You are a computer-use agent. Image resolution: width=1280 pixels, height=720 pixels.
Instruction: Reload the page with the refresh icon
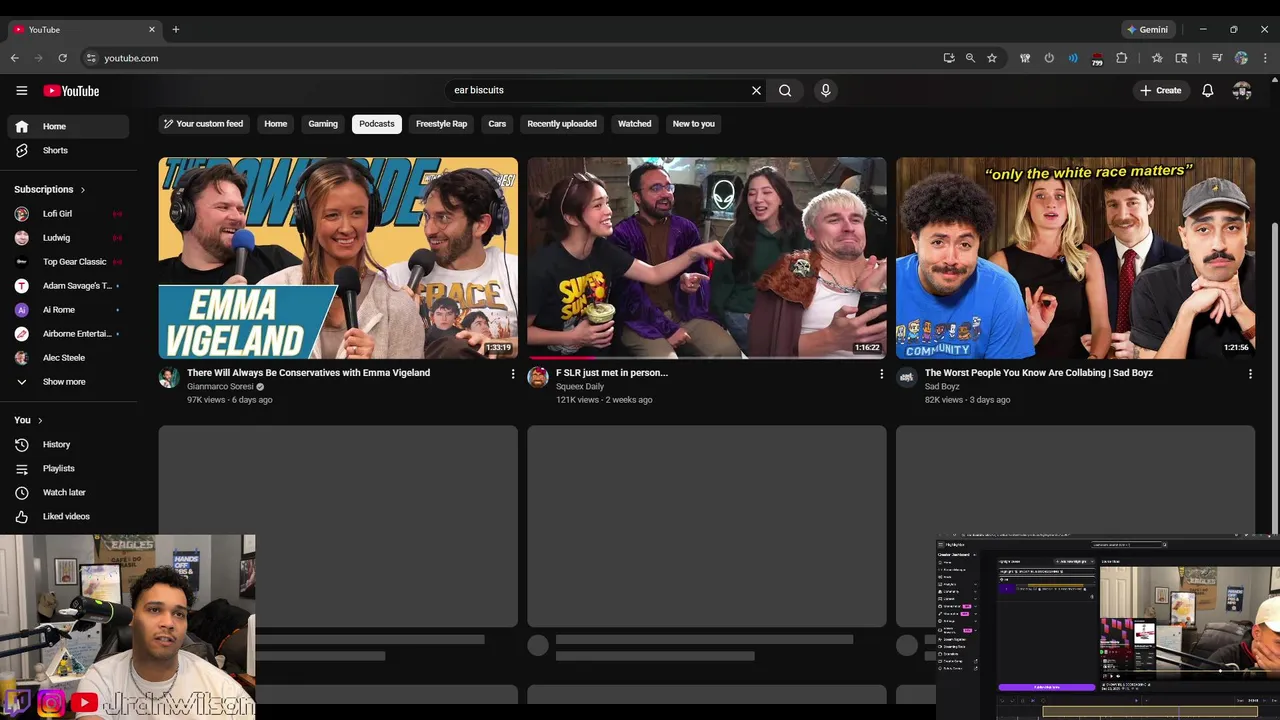[x=62, y=58]
